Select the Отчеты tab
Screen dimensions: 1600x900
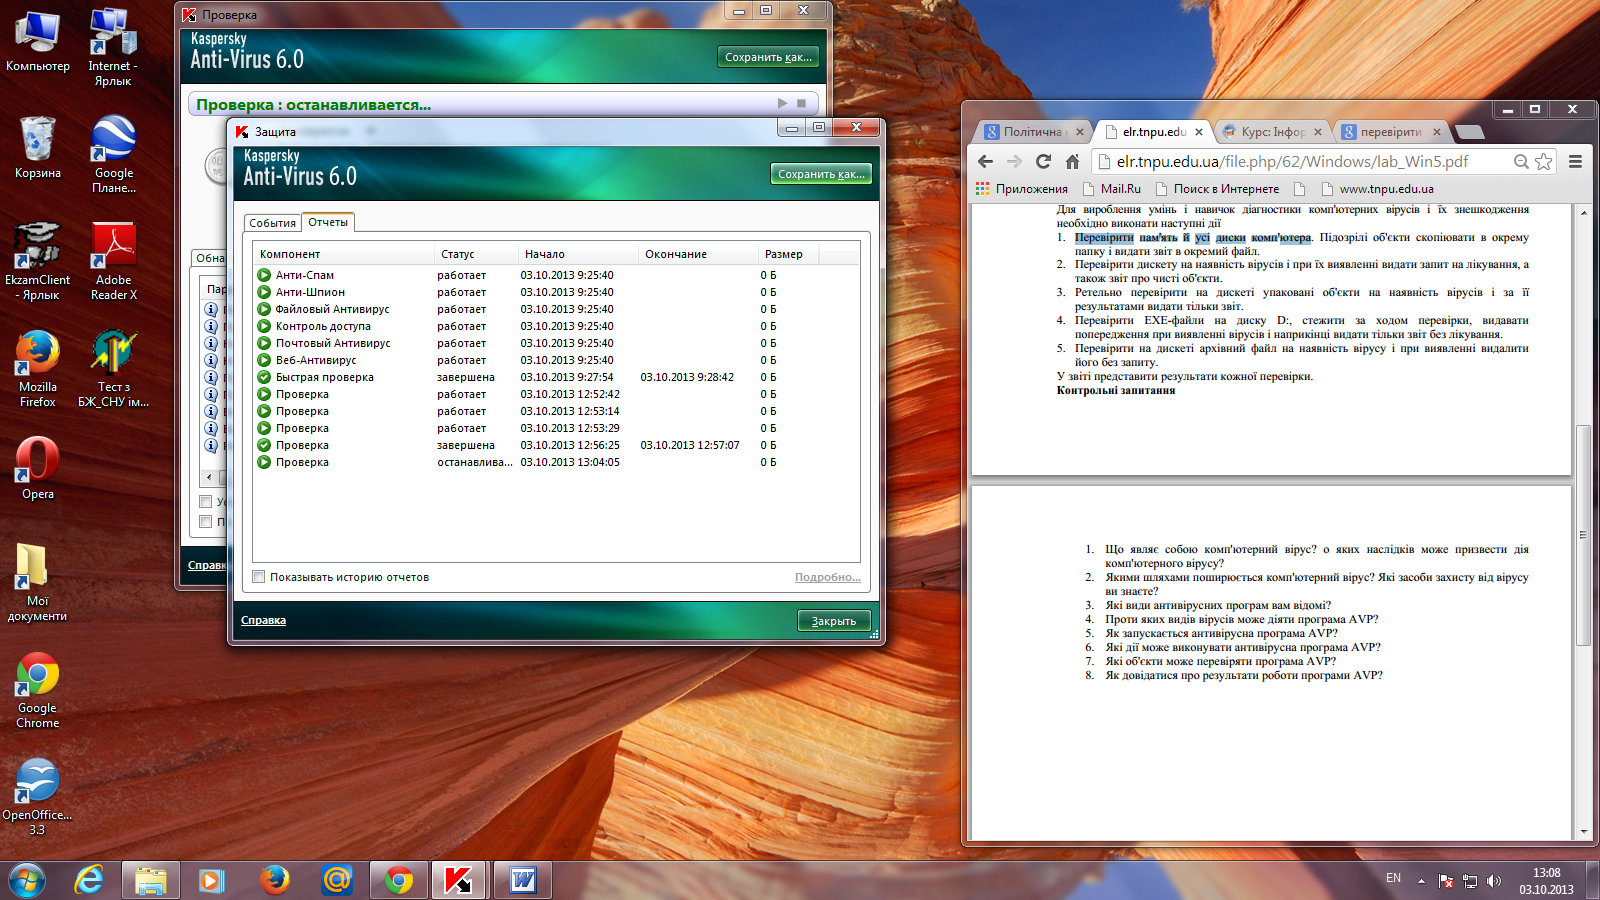[x=328, y=222]
